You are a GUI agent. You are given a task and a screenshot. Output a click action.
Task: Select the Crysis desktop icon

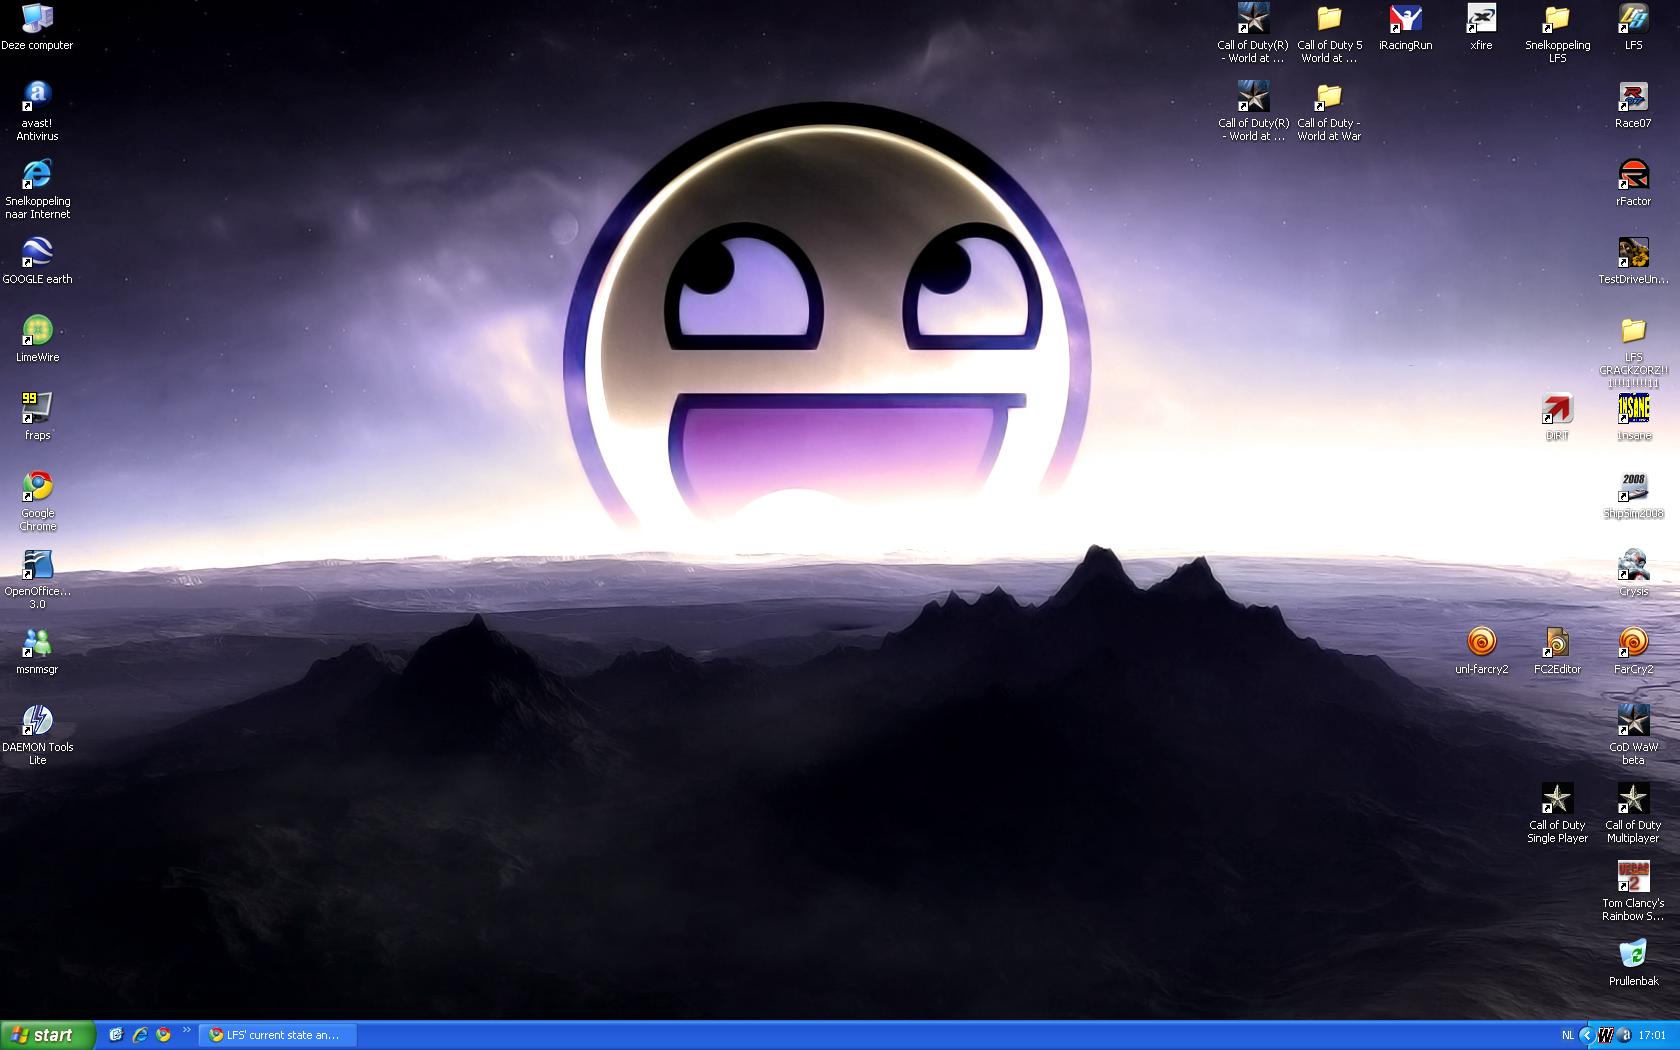coord(1633,573)
